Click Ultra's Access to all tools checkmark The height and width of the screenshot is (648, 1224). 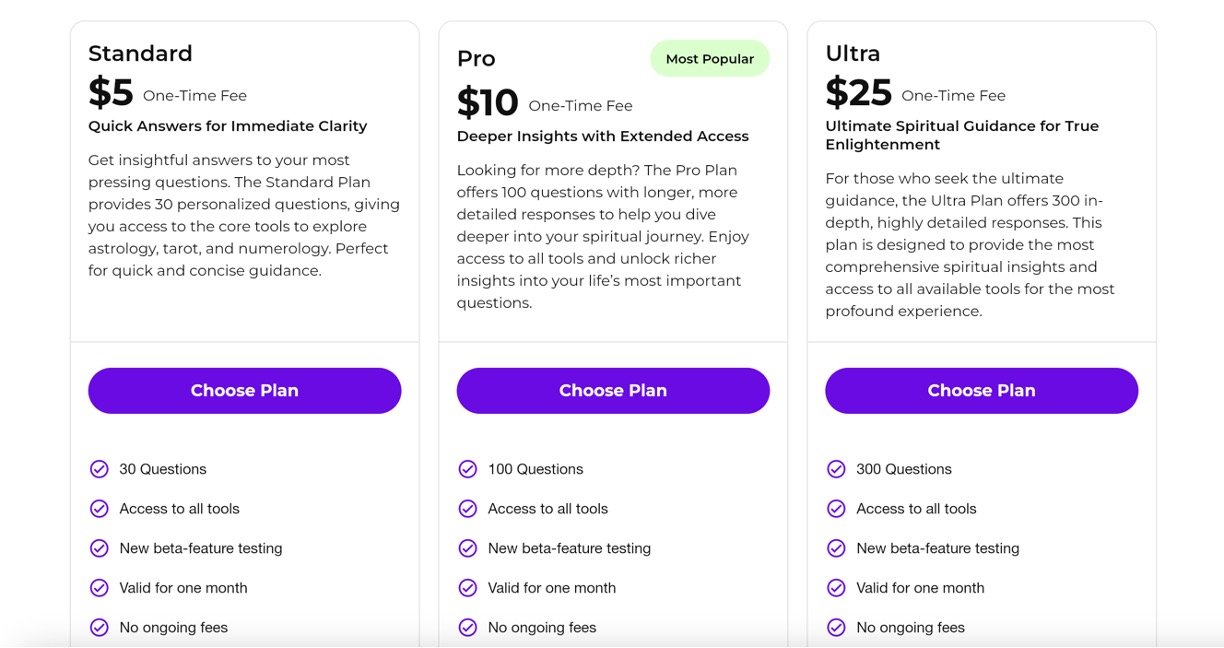pyautogui.click(x=836, y=509)
